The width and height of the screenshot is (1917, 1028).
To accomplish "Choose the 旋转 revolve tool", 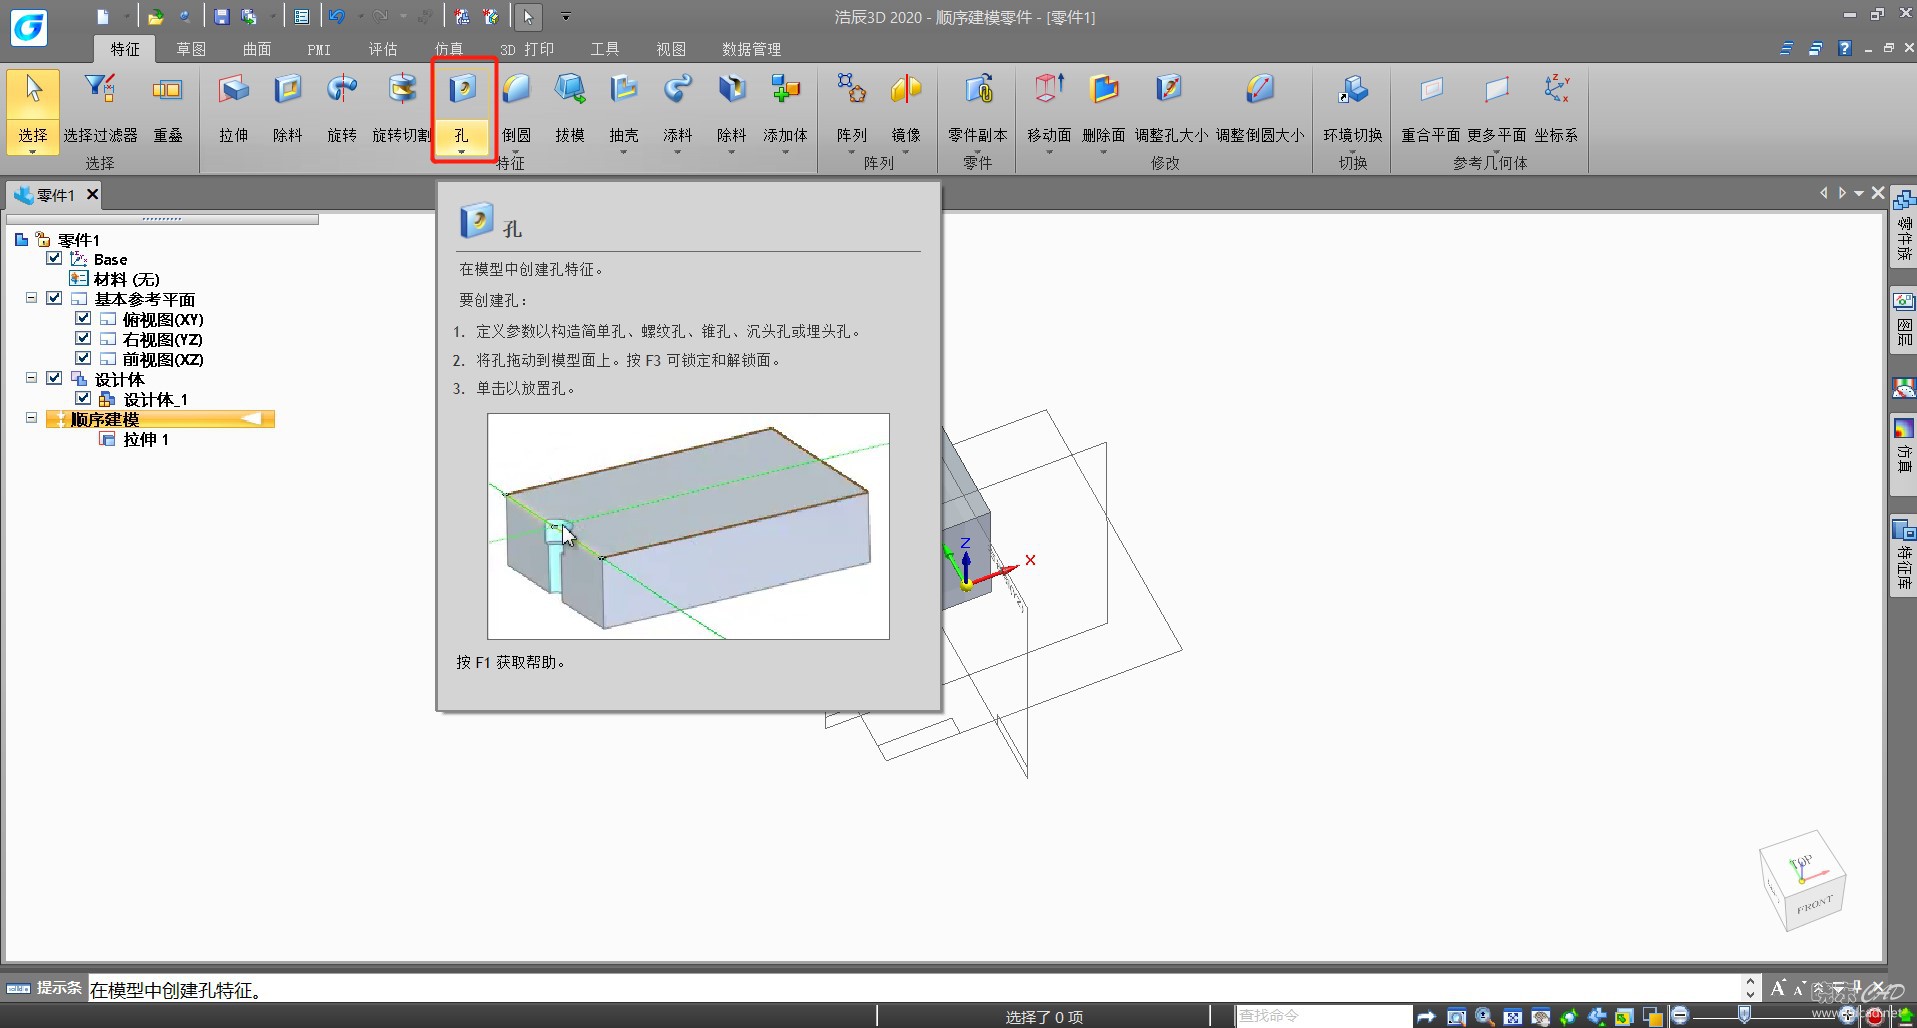I will [x=342, y=108].
